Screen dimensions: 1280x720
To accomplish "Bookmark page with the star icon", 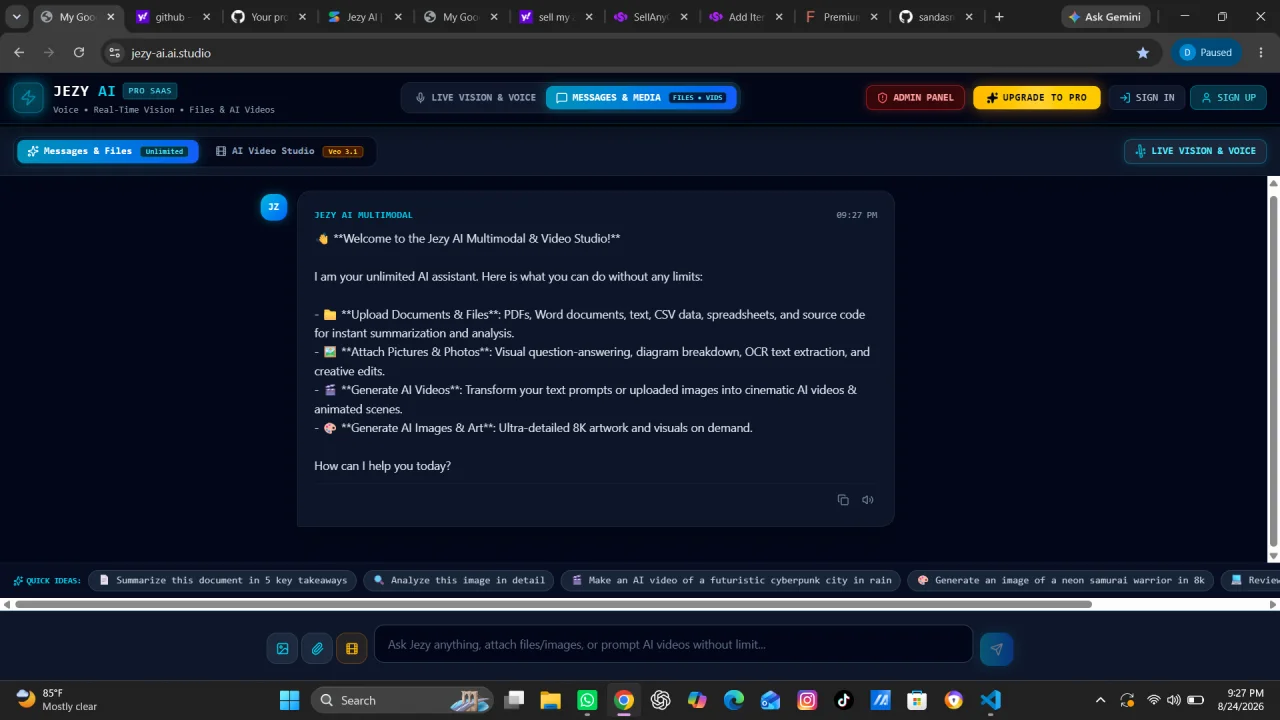I will click(x=1143, y=53).
